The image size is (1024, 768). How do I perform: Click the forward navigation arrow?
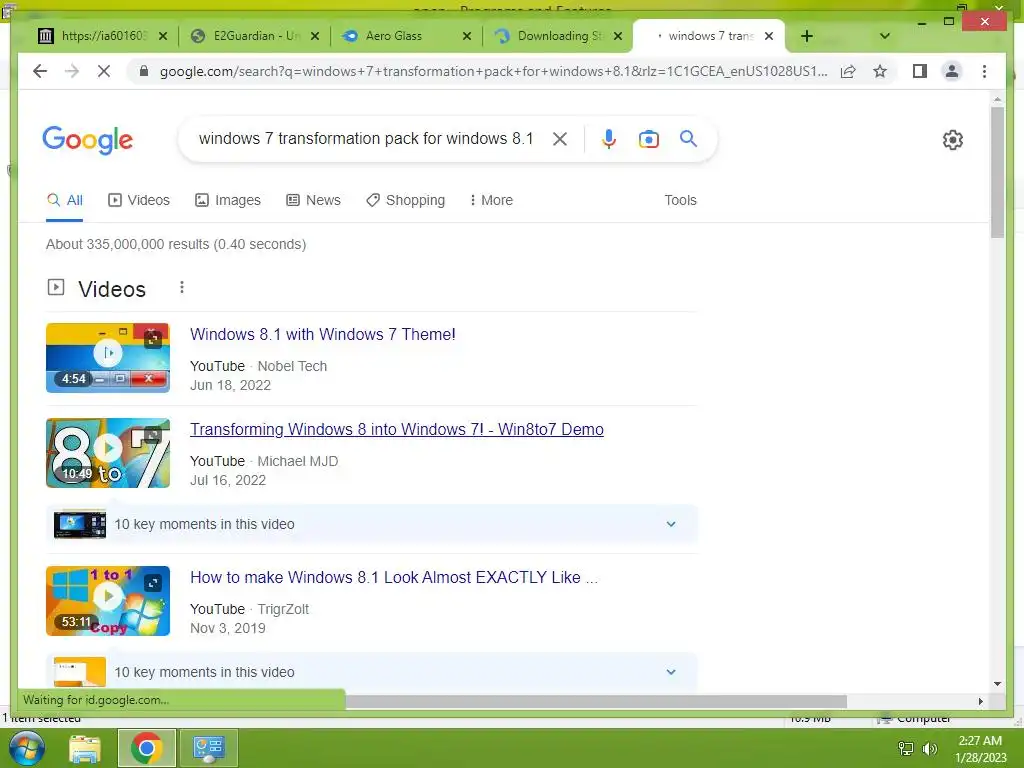72,71
